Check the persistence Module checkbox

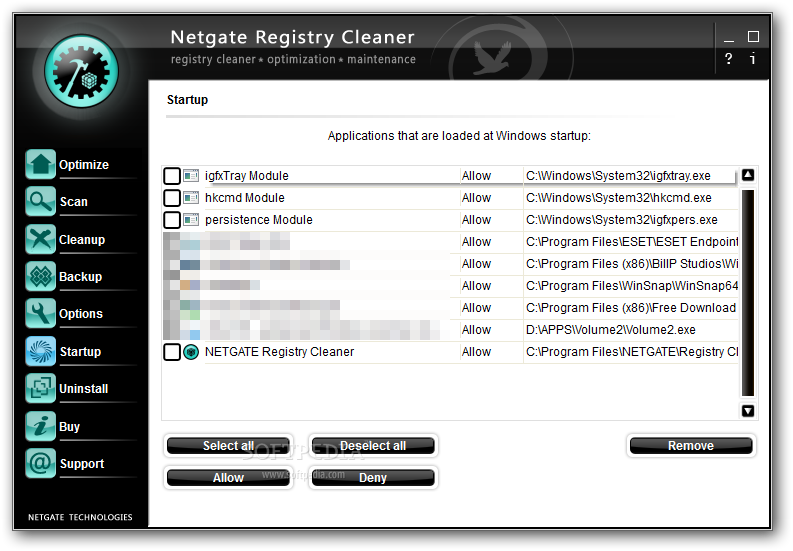click(172, 220)
